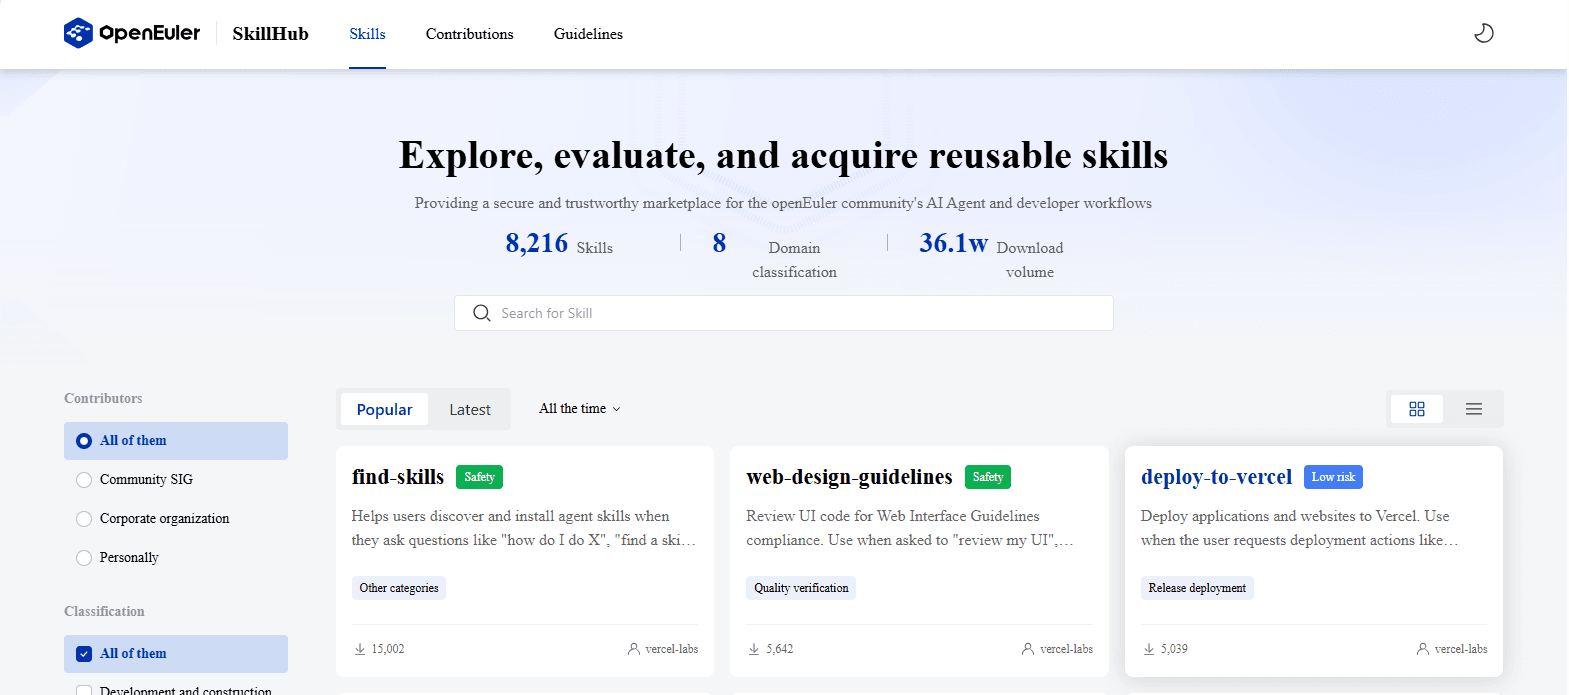The height and width of the screenshot is (695, 1569).
Task: Click vercel-labs author on find-skills card
Action: [x=672, y=649]
